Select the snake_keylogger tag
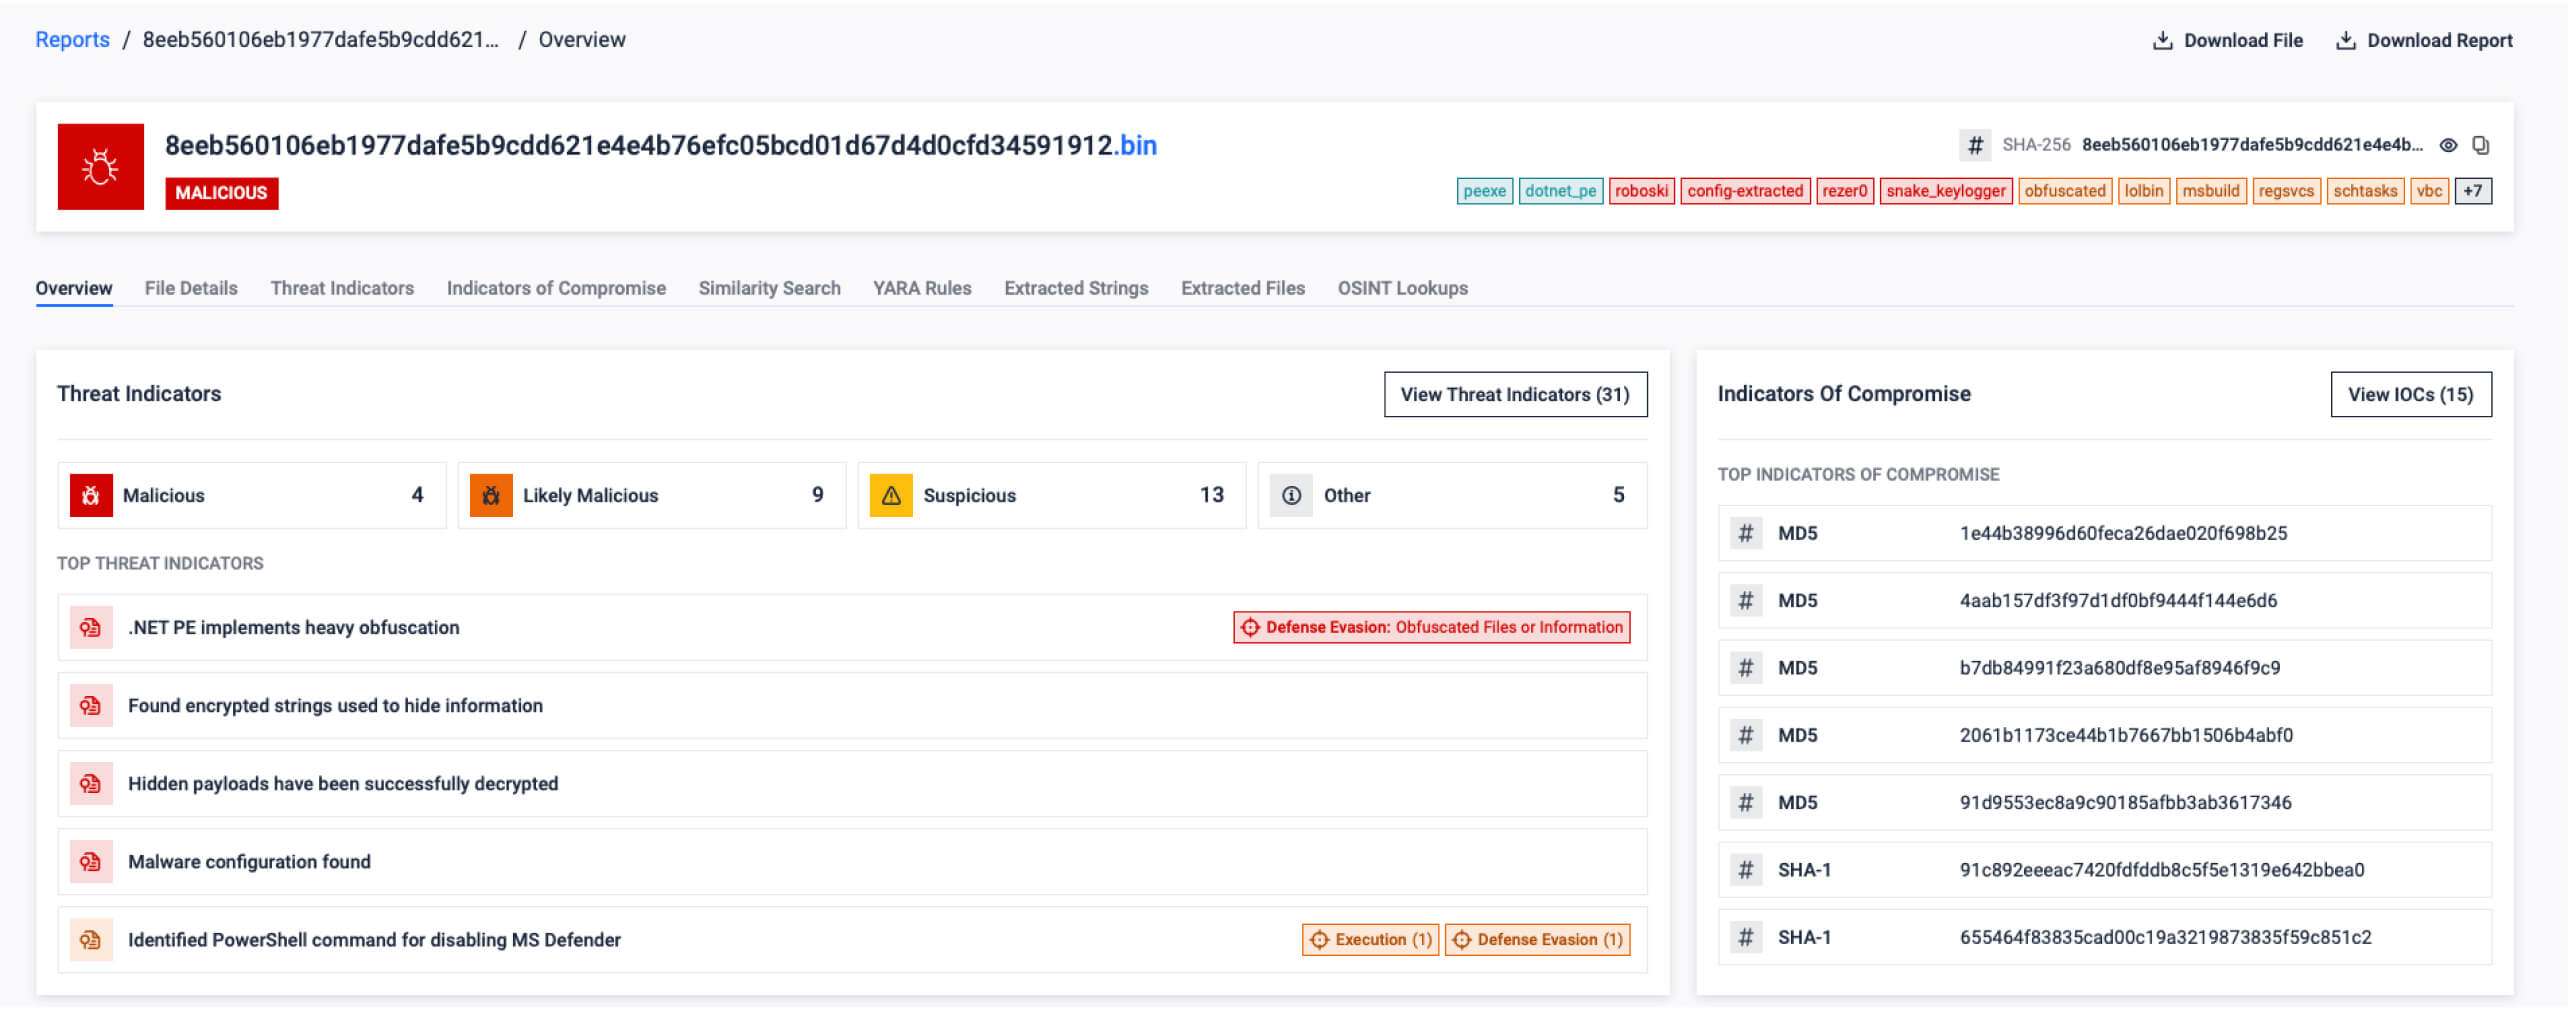 (1944, 190)
